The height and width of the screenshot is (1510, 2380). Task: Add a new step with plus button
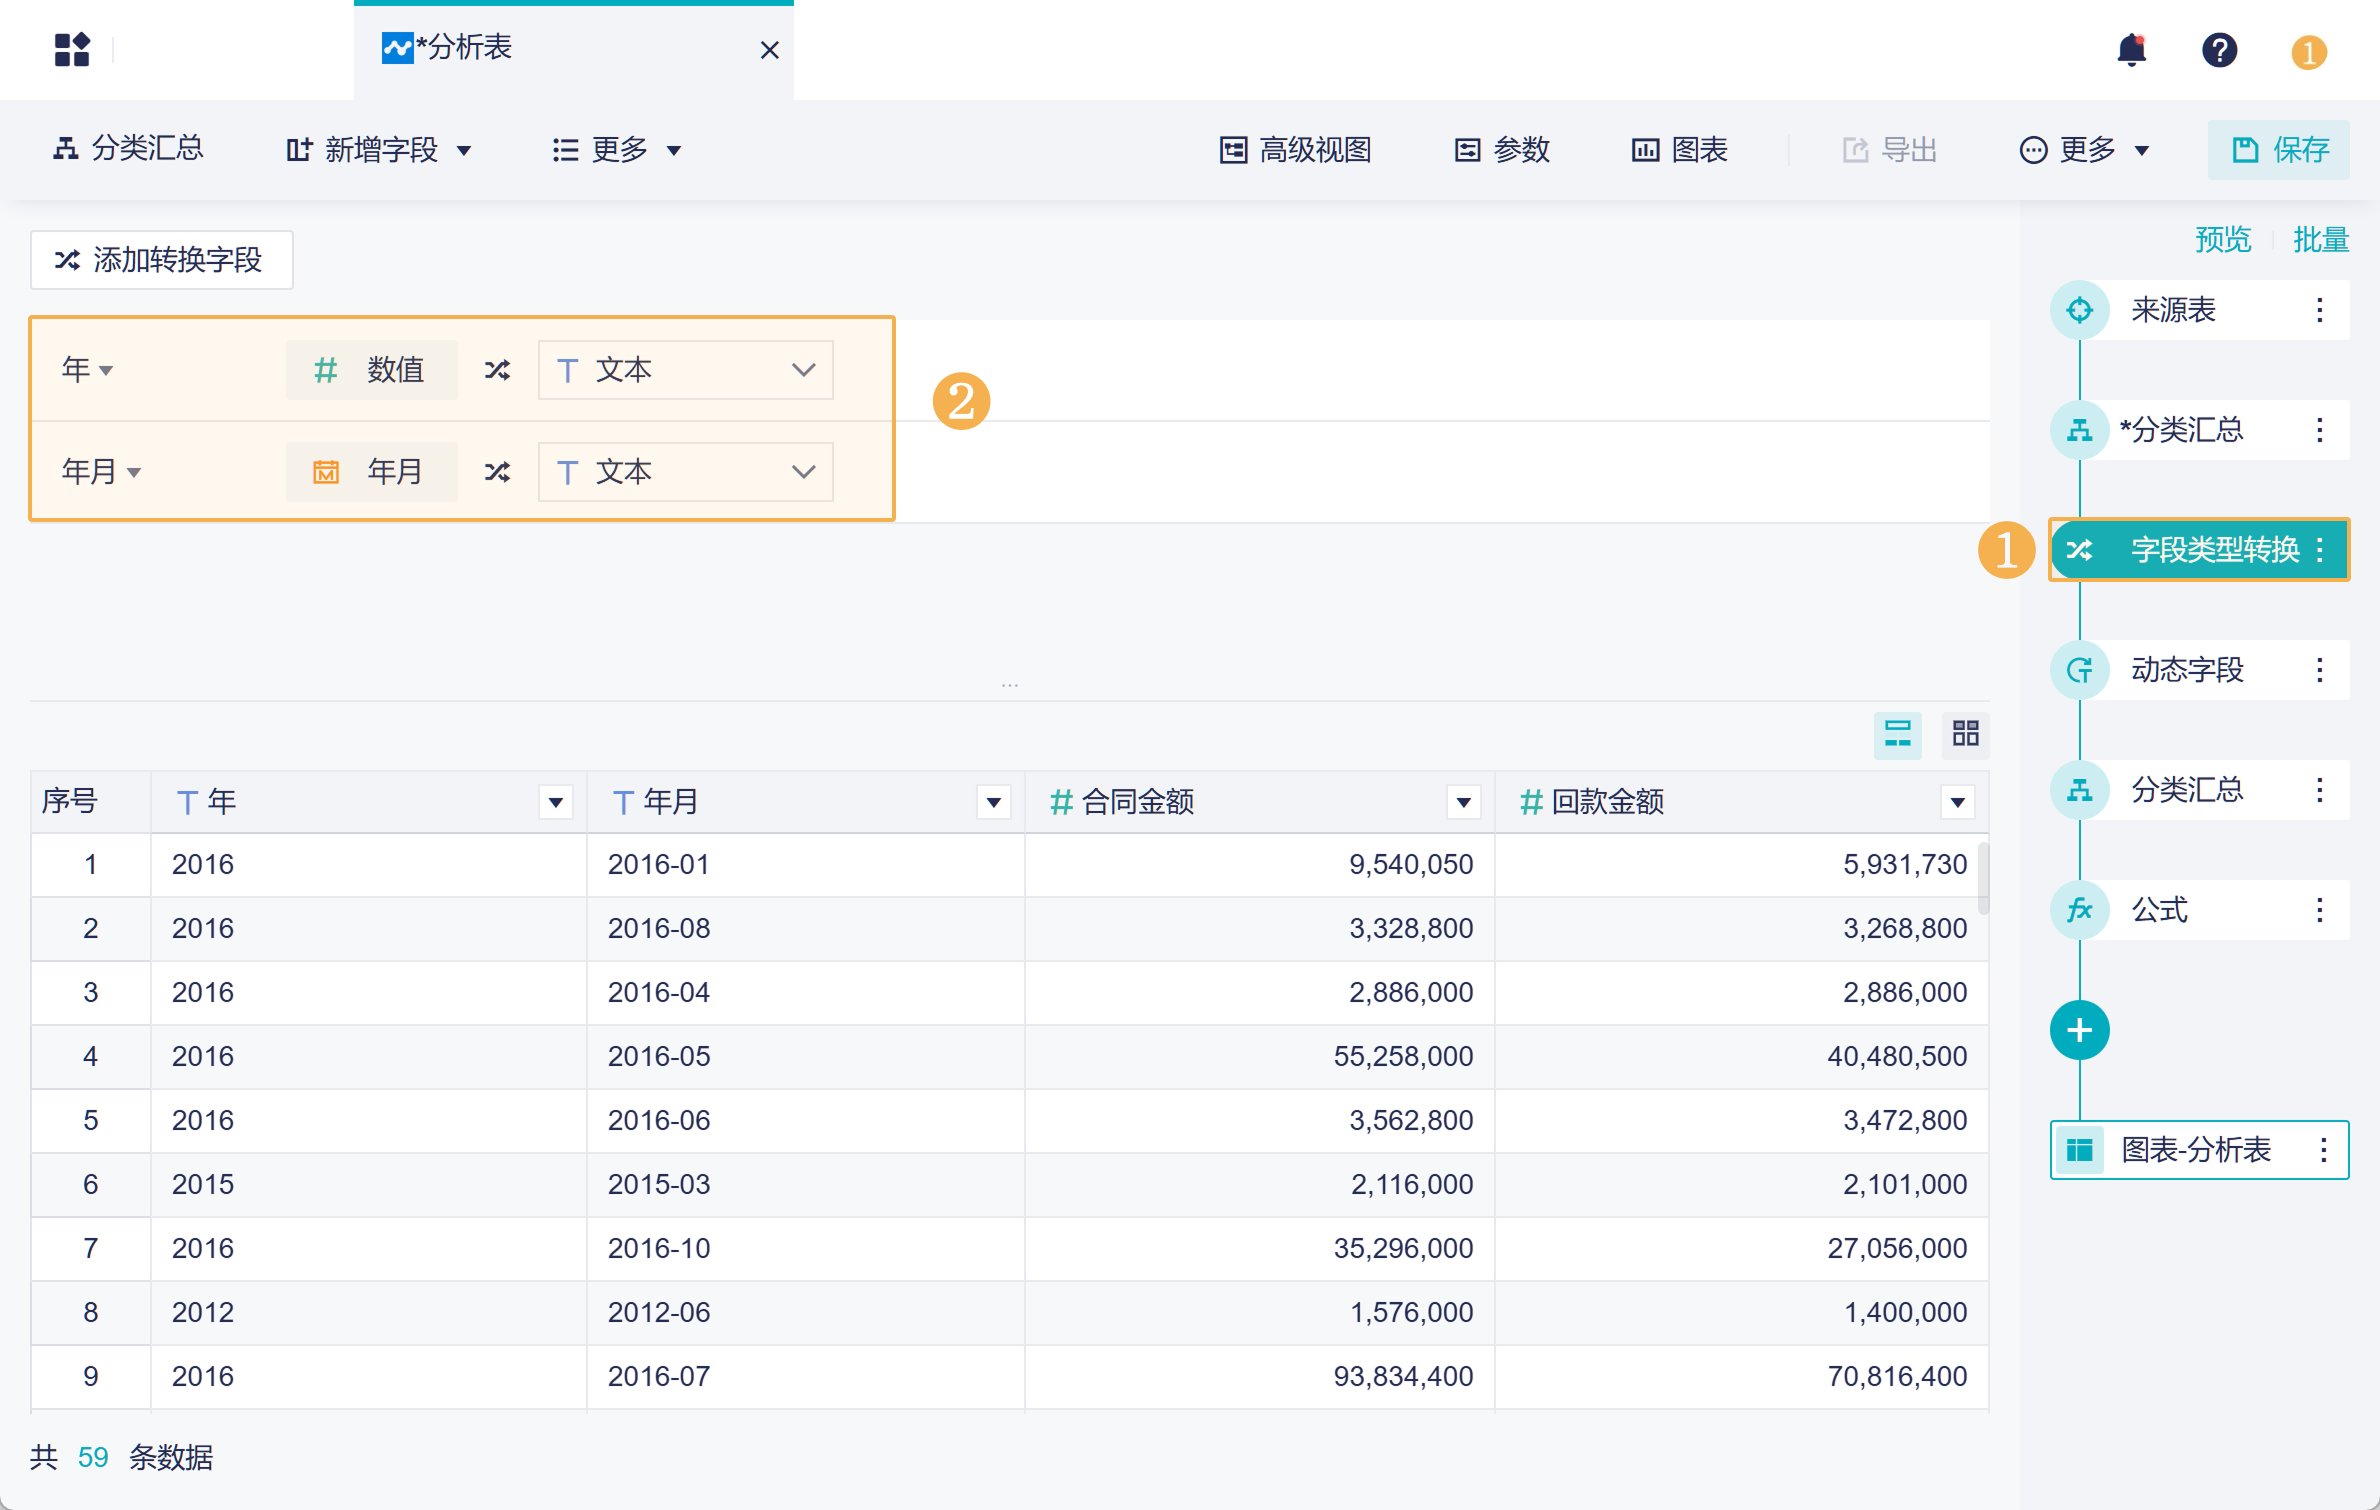click(x=2079, y=1030)
